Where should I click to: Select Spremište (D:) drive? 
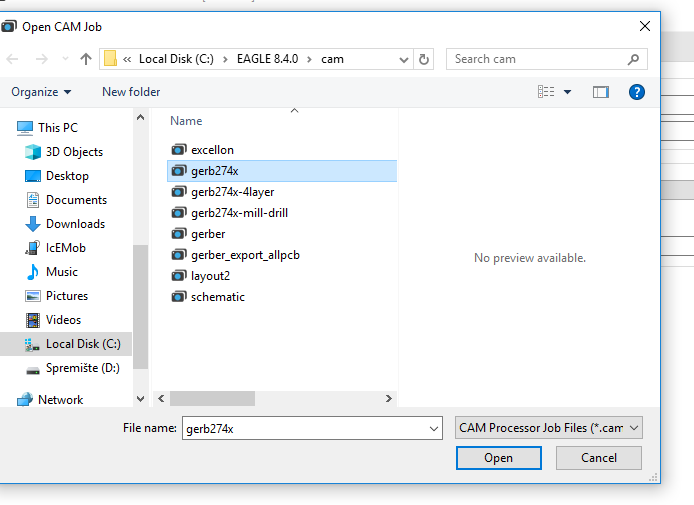72,368
